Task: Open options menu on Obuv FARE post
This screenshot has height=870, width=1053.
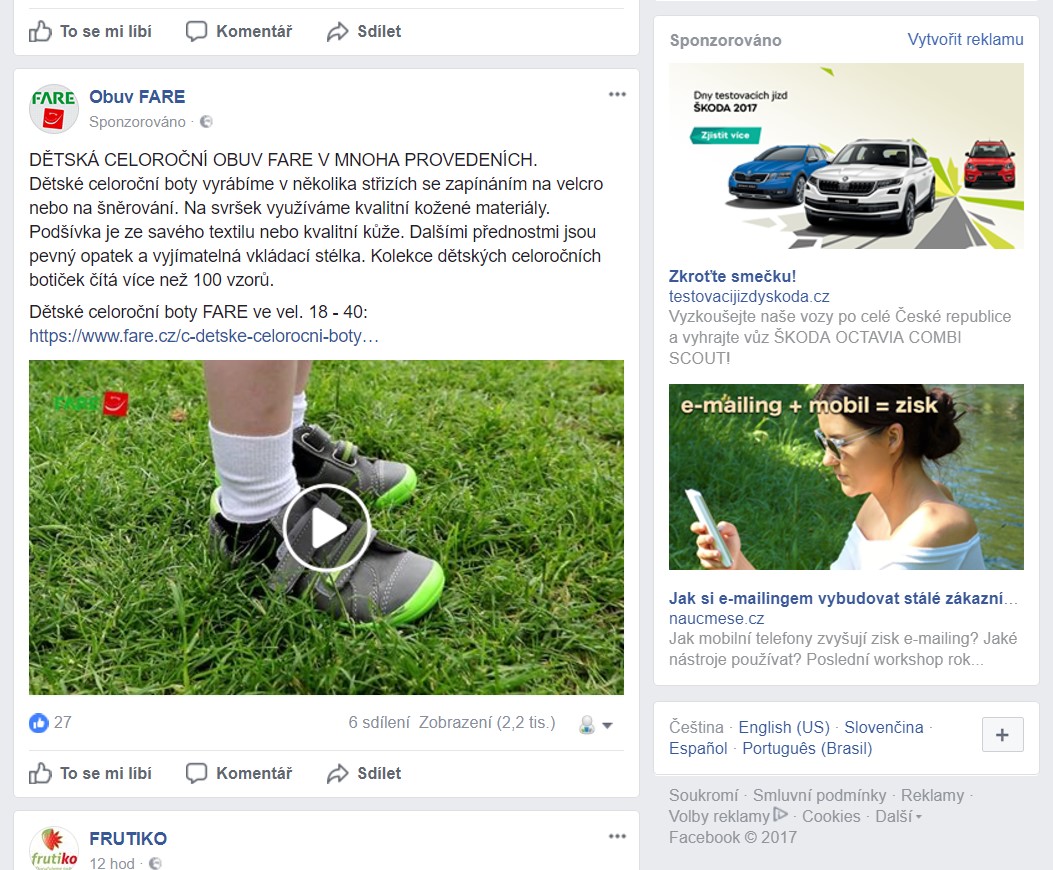Action: (x=617, y=95)
